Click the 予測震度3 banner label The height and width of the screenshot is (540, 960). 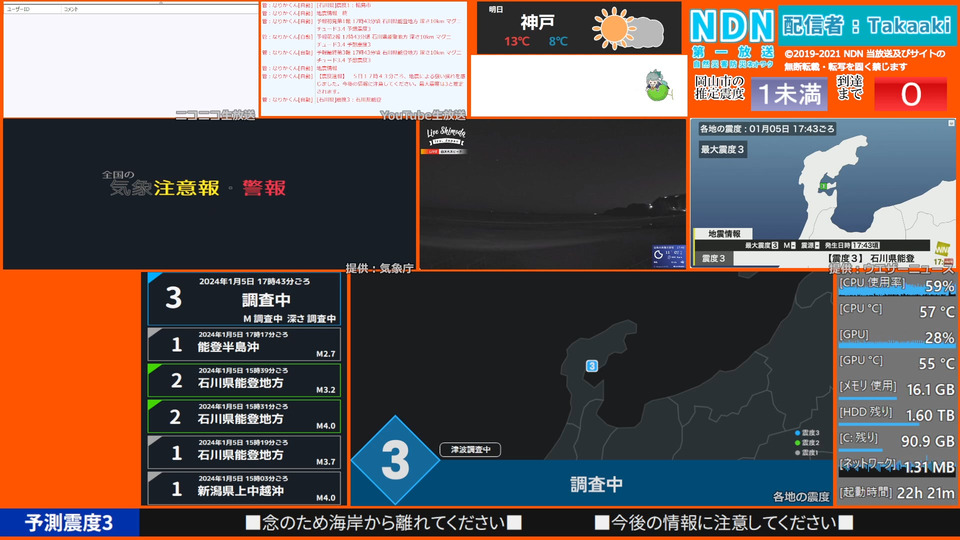click(x=69, y=523)
